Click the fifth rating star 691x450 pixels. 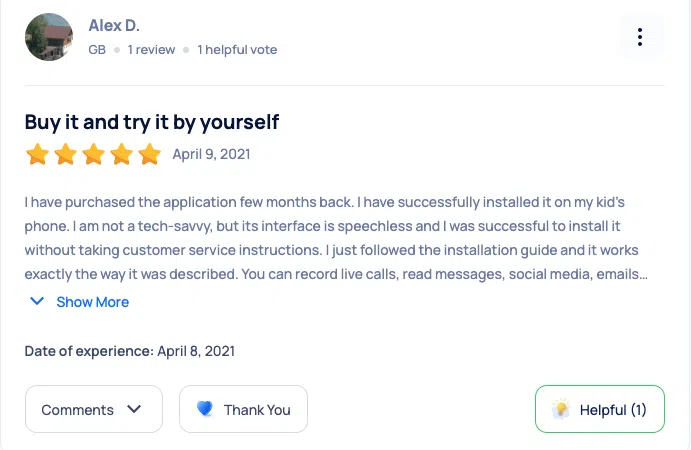tap(149, 154)
